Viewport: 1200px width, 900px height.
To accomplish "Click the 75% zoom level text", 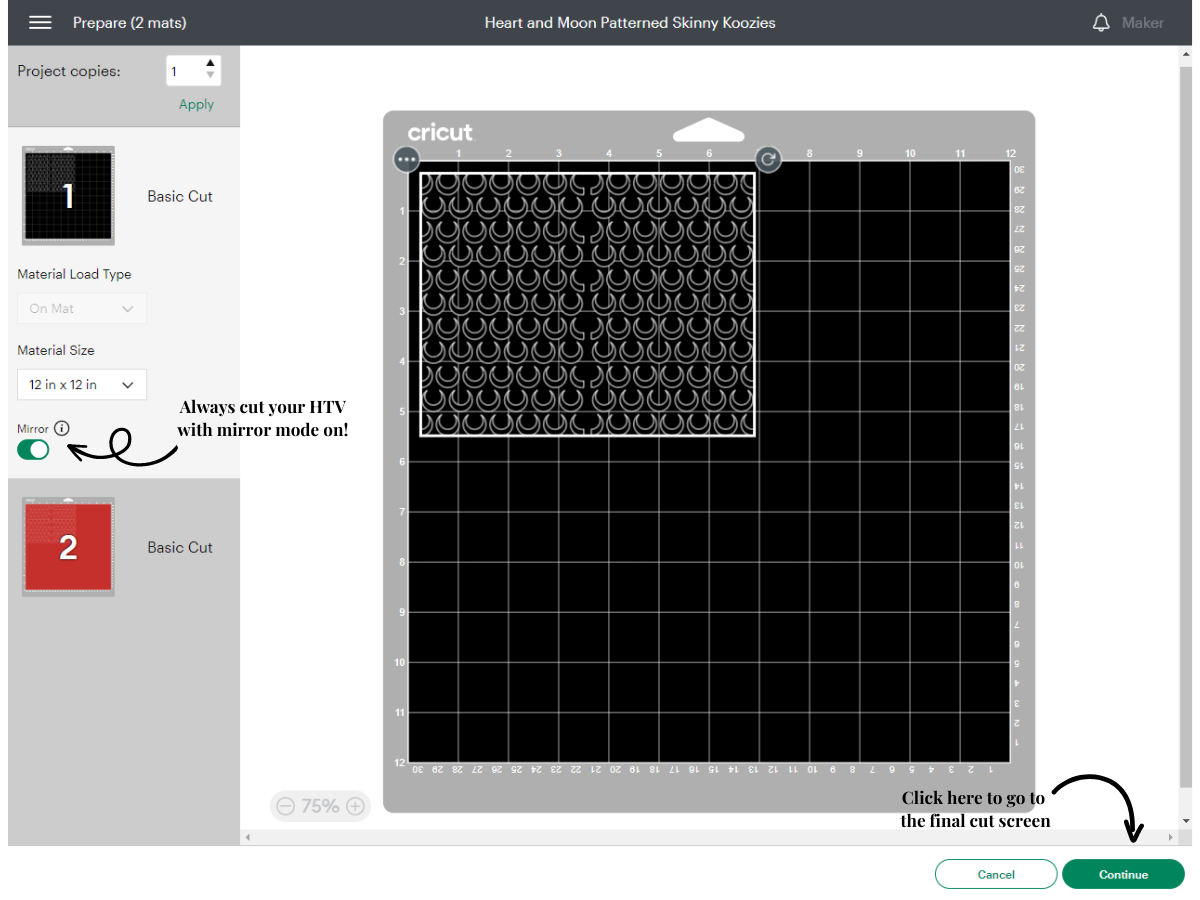I will (320, 806).
